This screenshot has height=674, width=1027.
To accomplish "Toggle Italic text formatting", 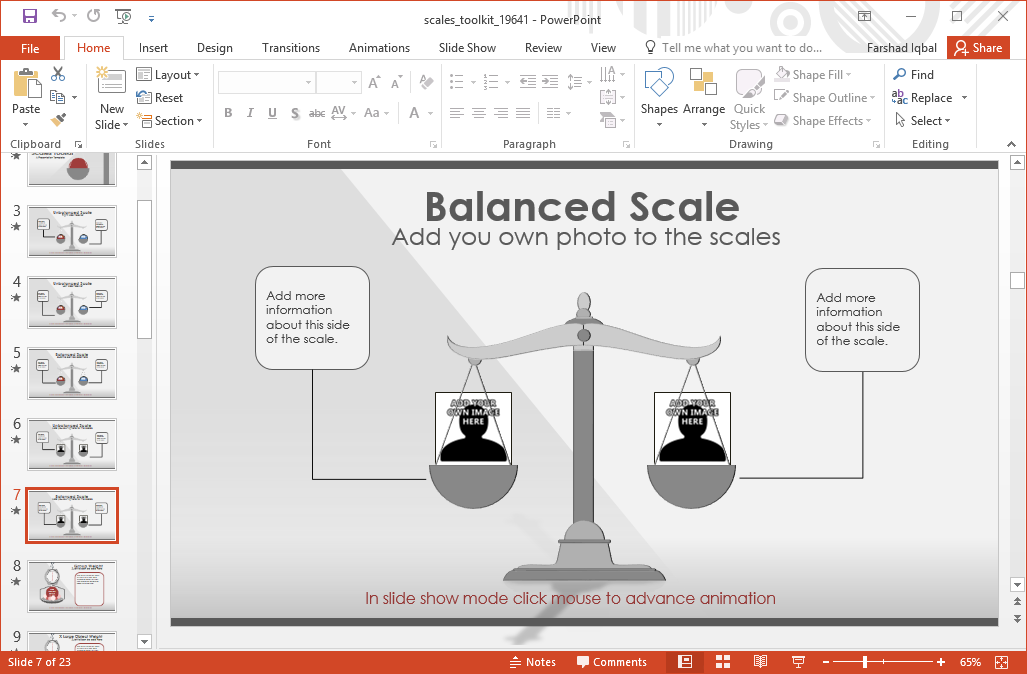I will [x=250, y=113].
